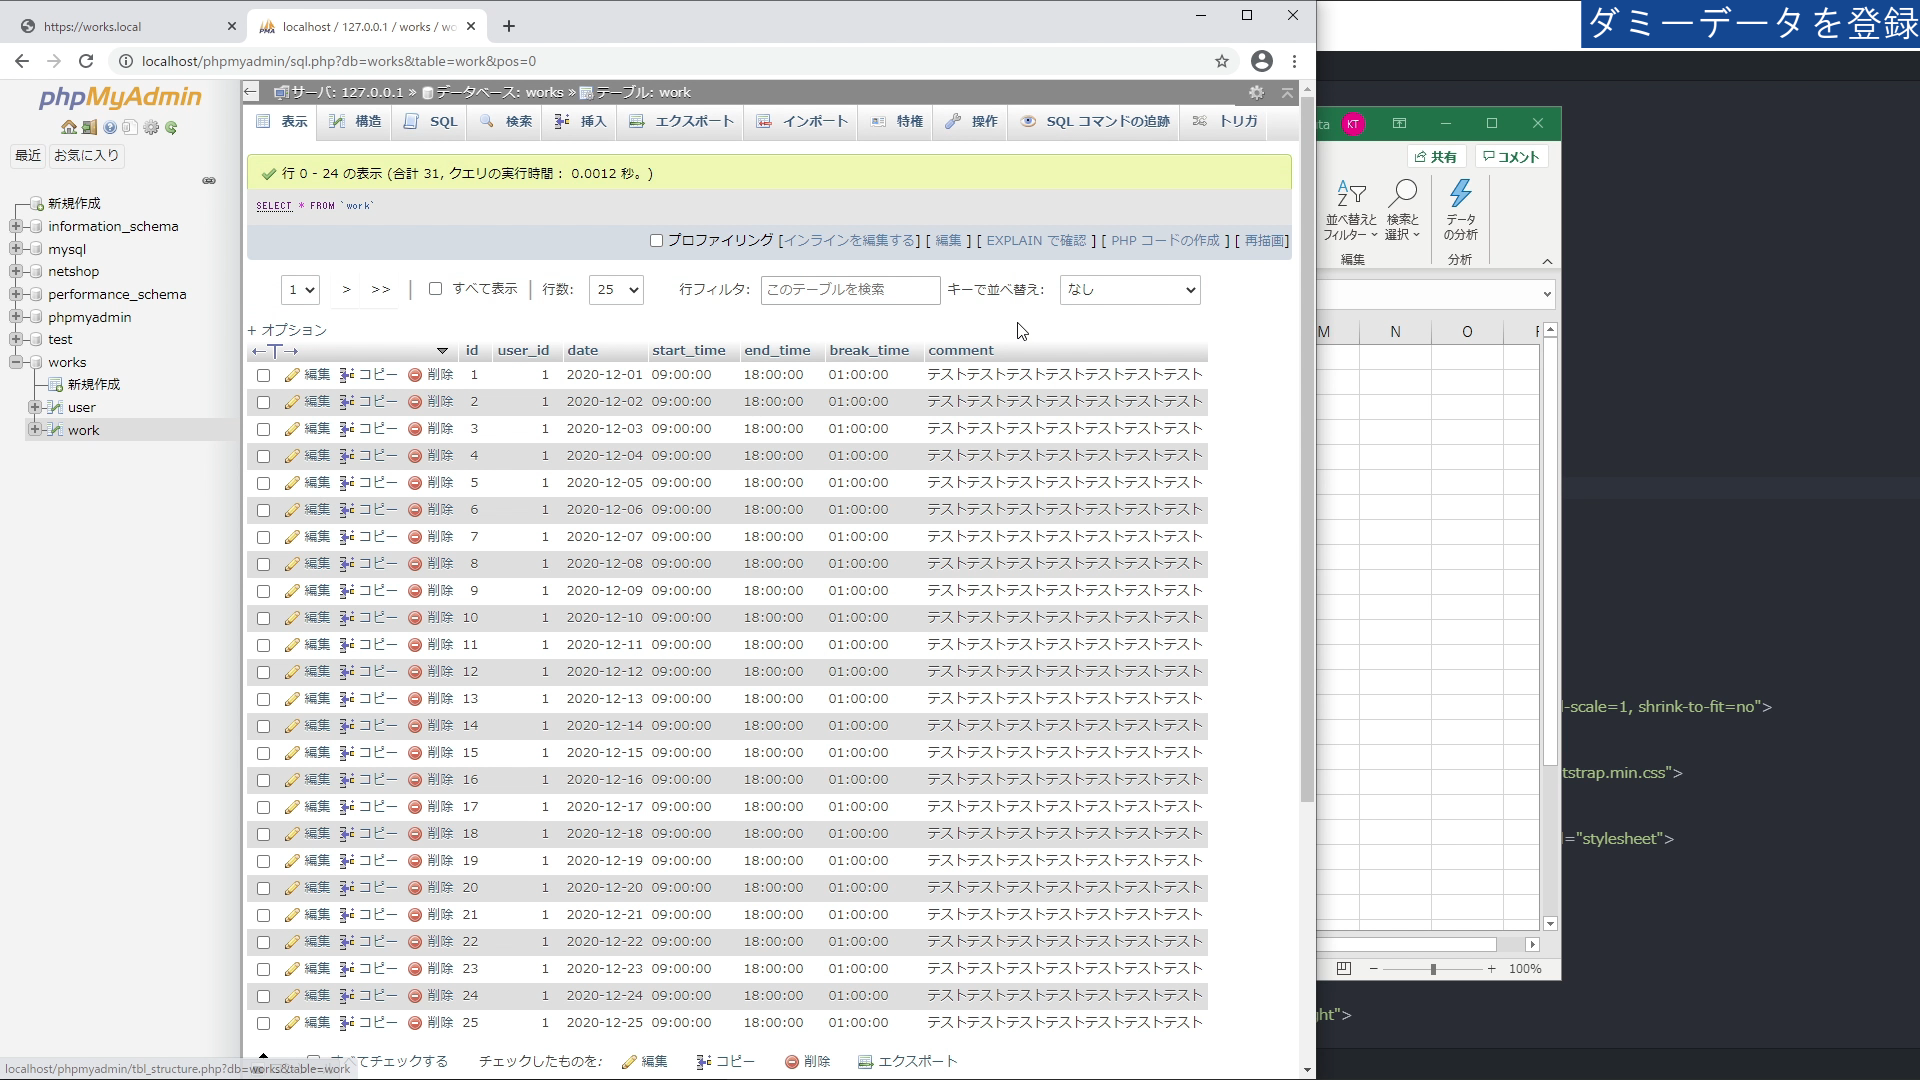The image size is (1920, 1080).
Task: Tick the checkbox for row id 7
Action: [264, 538]
